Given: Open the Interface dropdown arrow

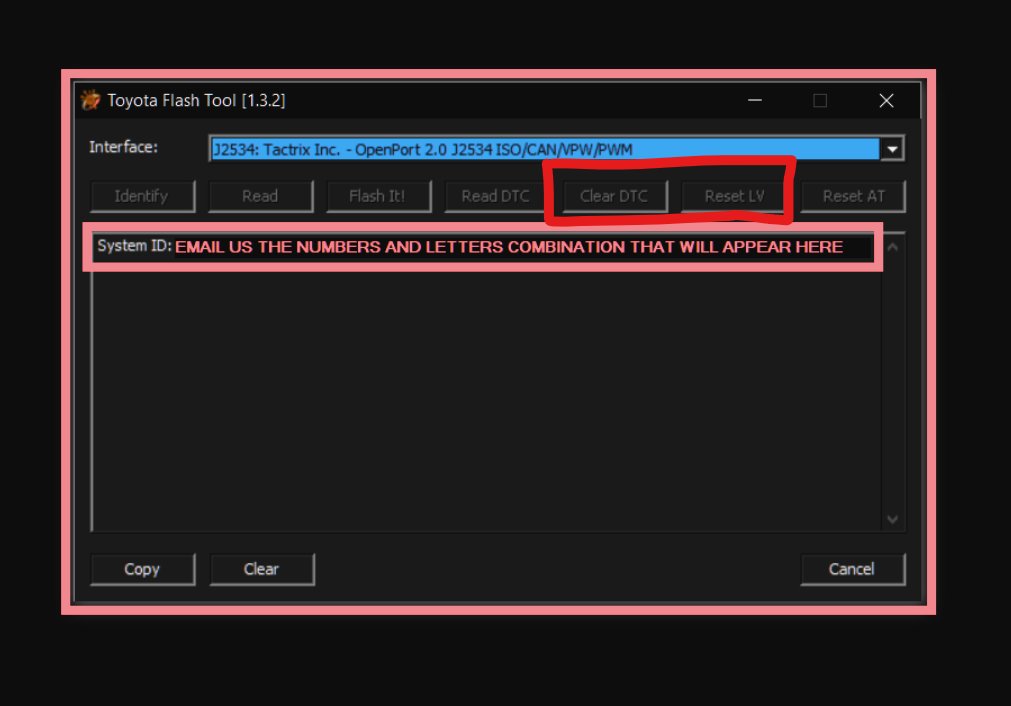Looking at the screenshot, I should click(x=892, y=149).
